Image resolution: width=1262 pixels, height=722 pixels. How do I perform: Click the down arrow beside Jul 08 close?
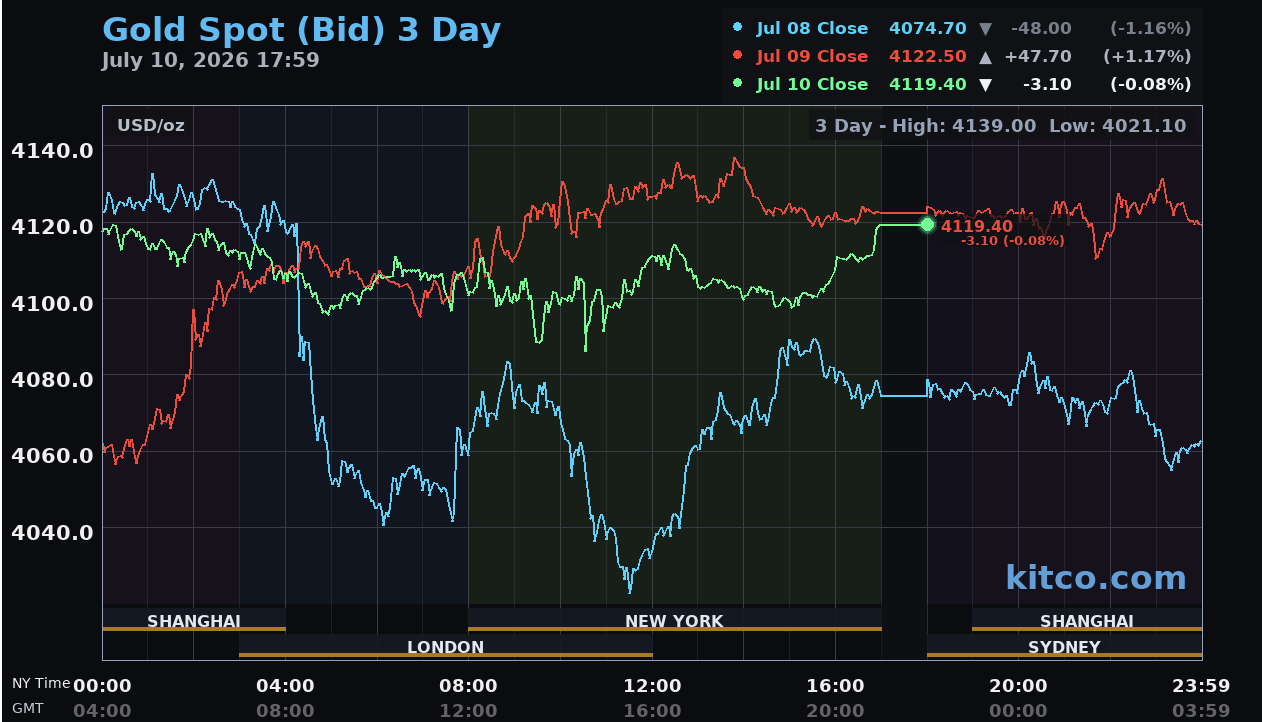click(985, 28)
